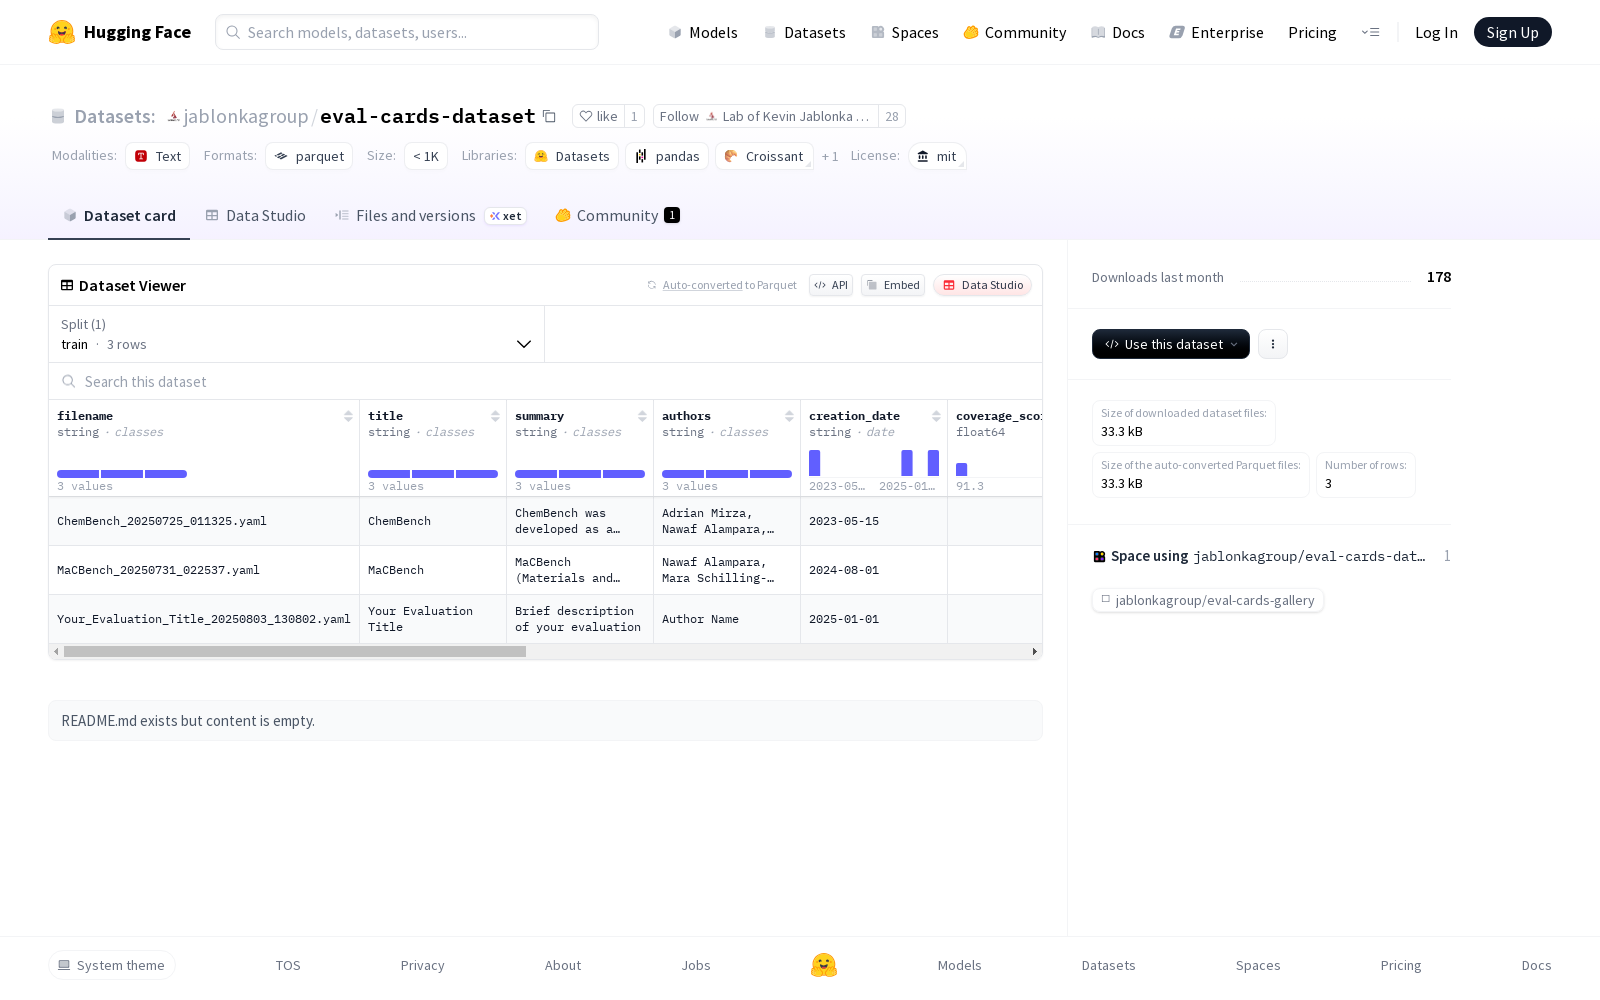1600x1000 pixels.
Task: Toggle the System theme selector
Action: (x=112, y=965)
